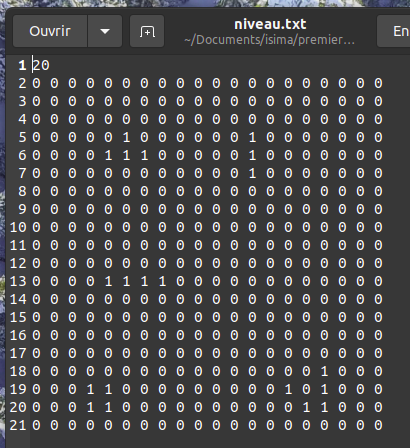Click the first 1 on line 6
Image resolution: width=410 pixels, height=448 pixels.
(108, 155)
